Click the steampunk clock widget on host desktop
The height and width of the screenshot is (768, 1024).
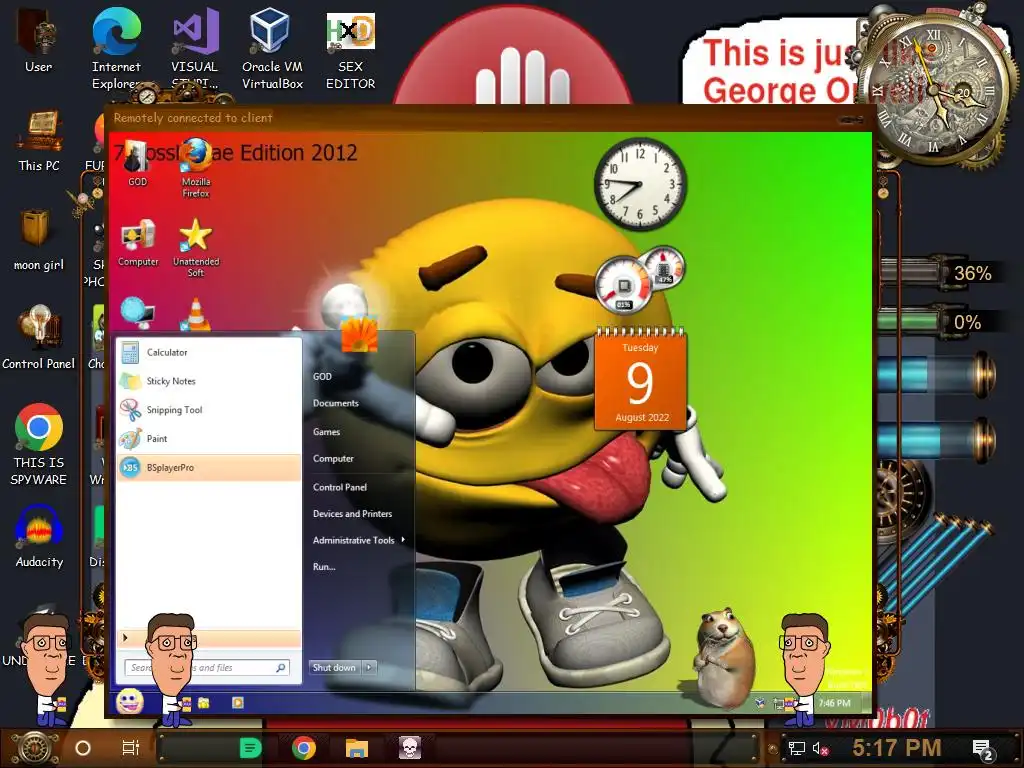tap(935, 88)
